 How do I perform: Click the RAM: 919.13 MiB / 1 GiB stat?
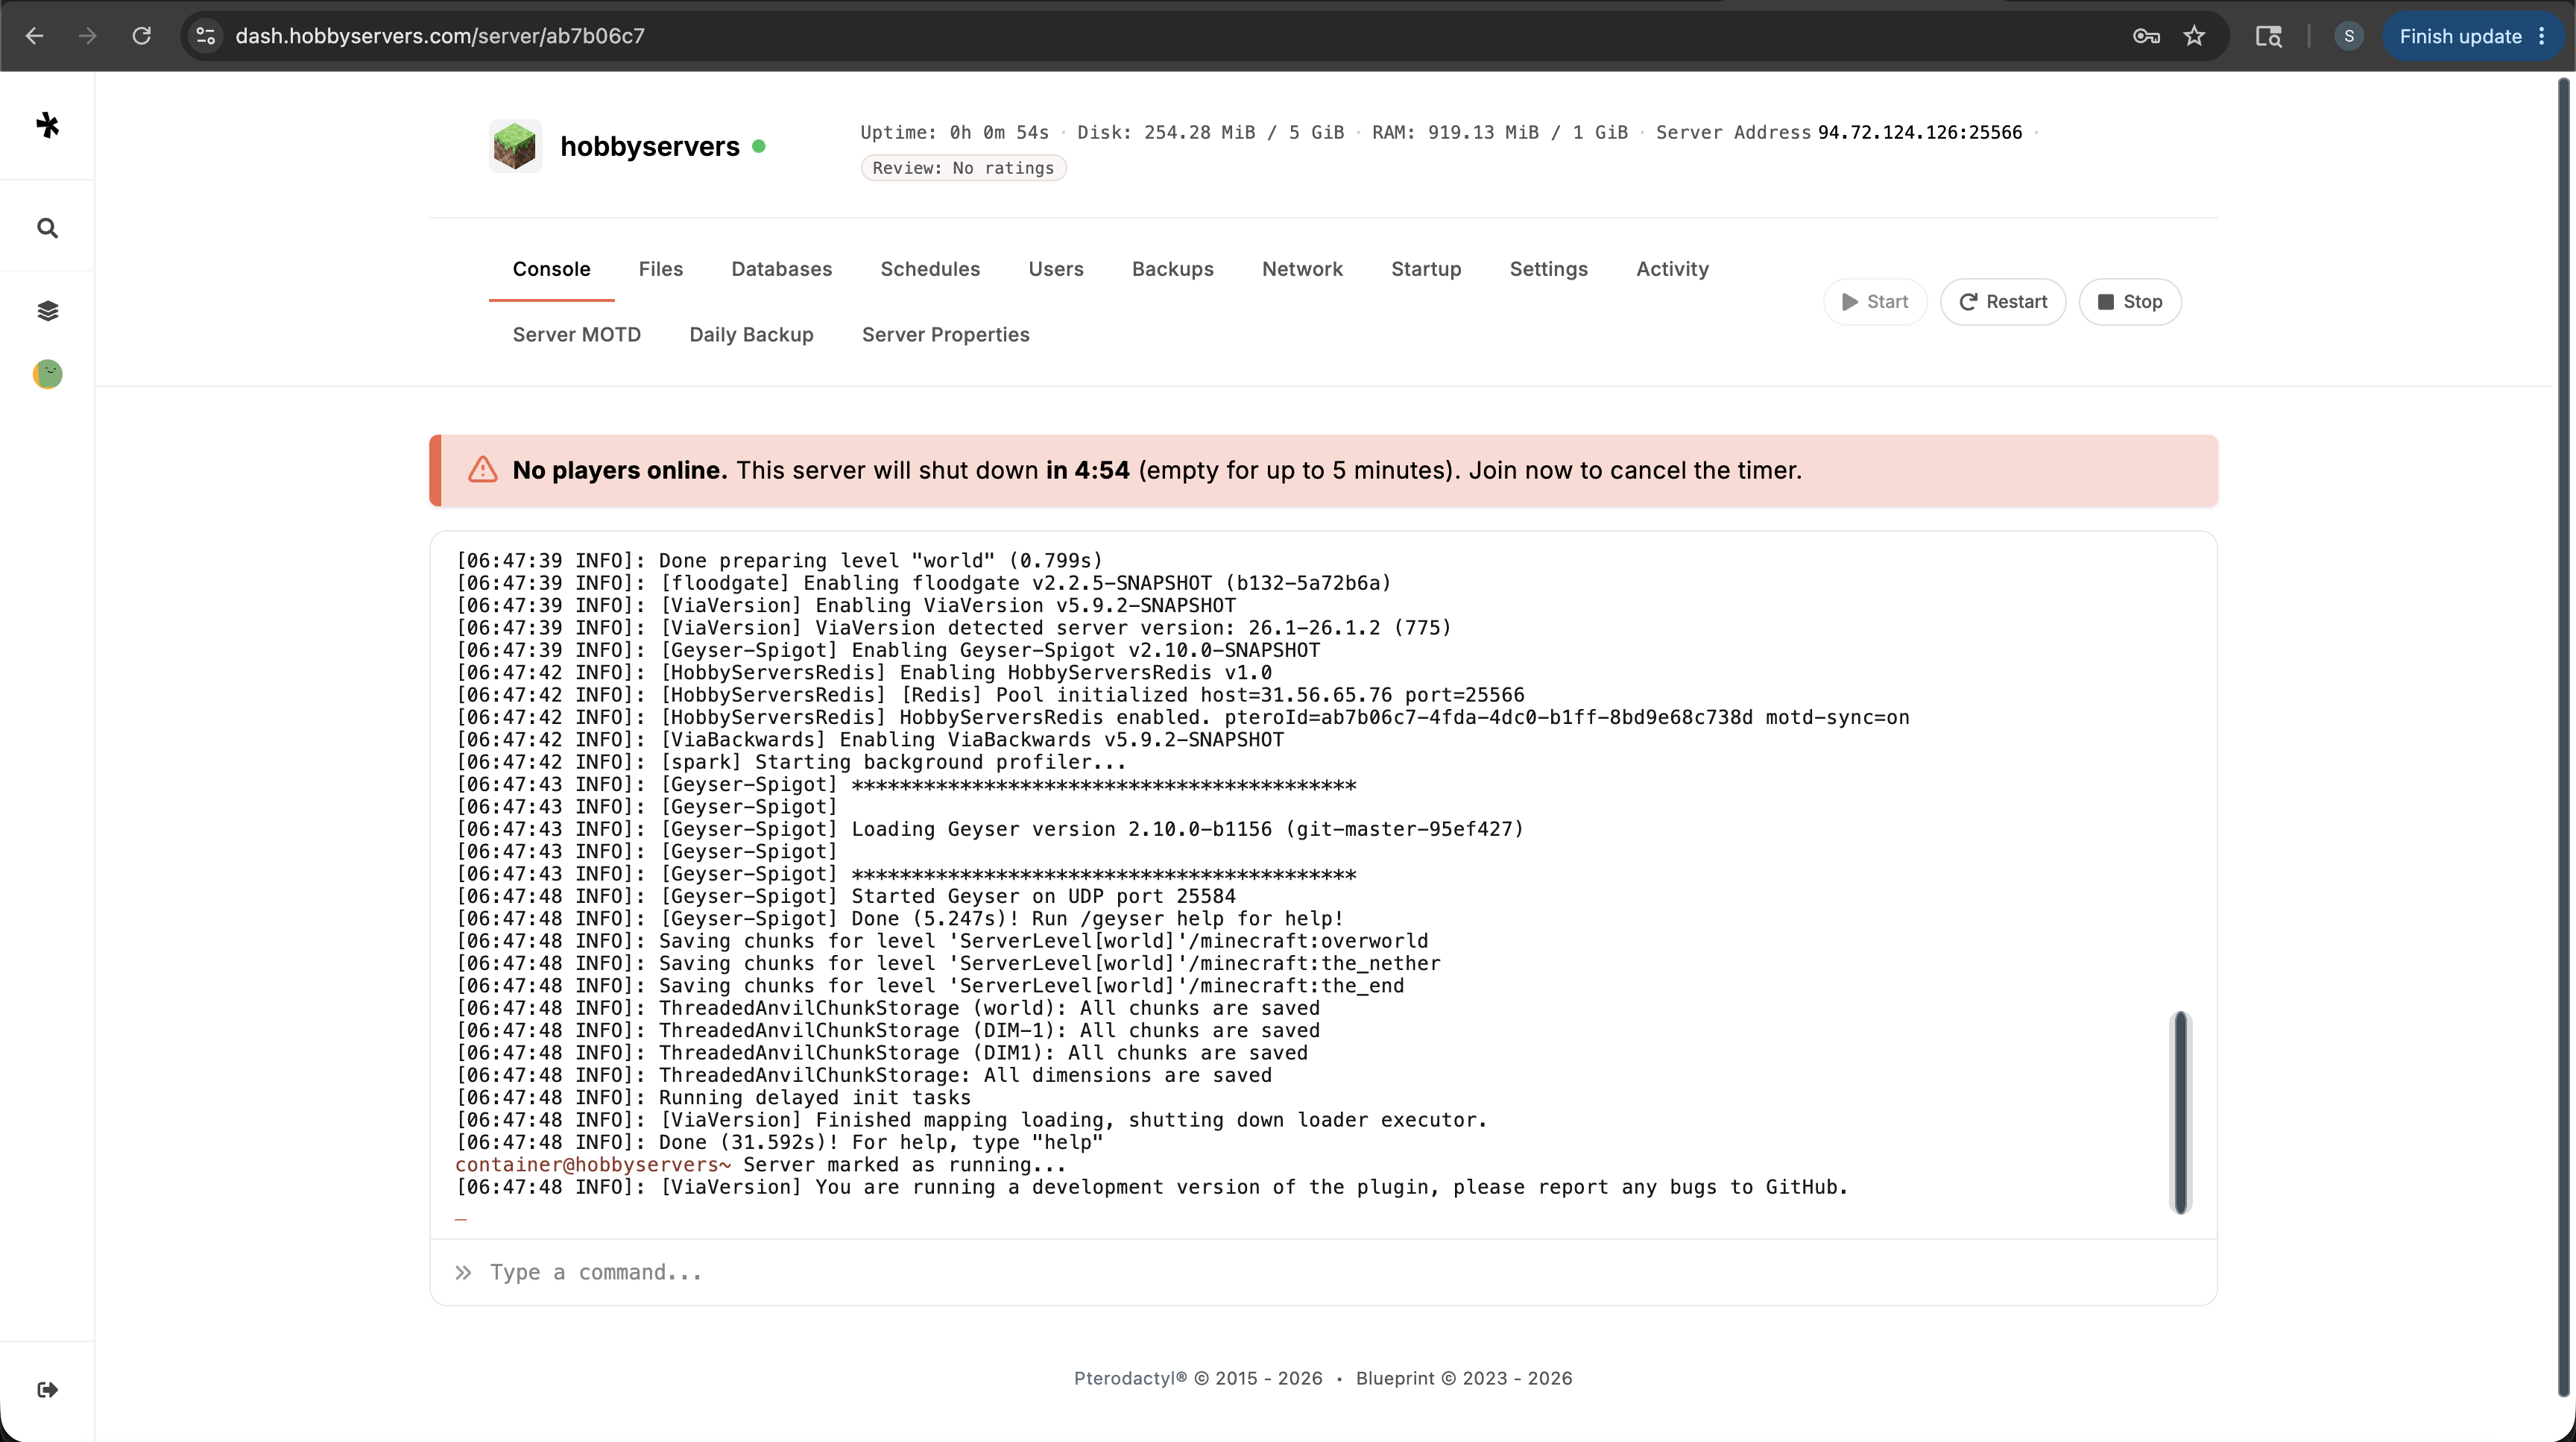click(x=1500, y=132)
